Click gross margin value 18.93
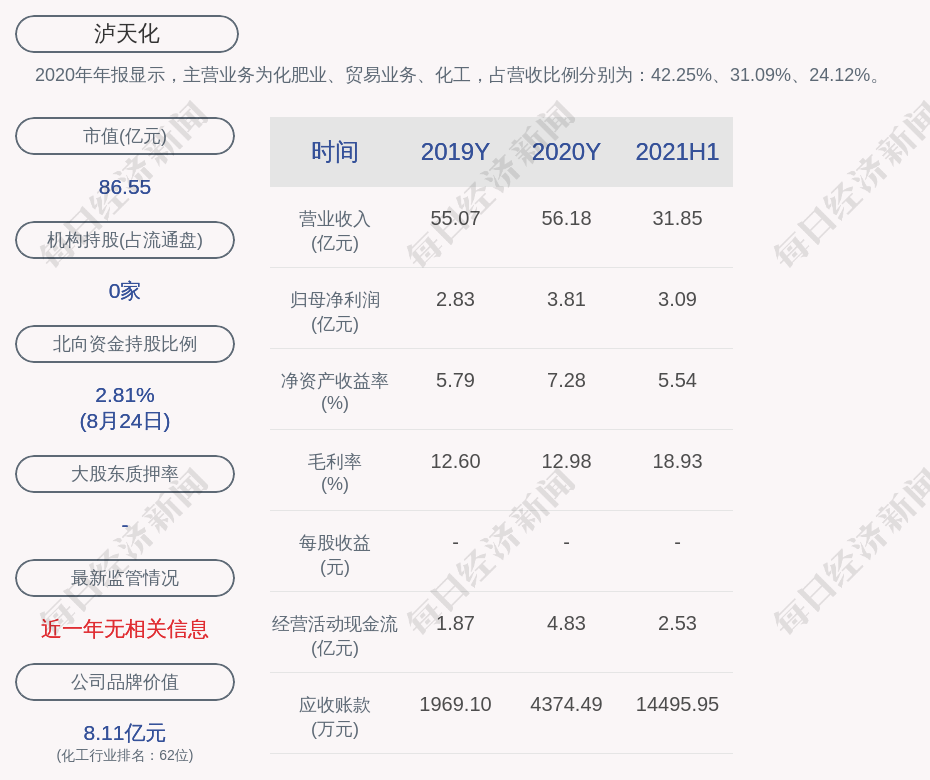930x780 pixels. point(677,461)
